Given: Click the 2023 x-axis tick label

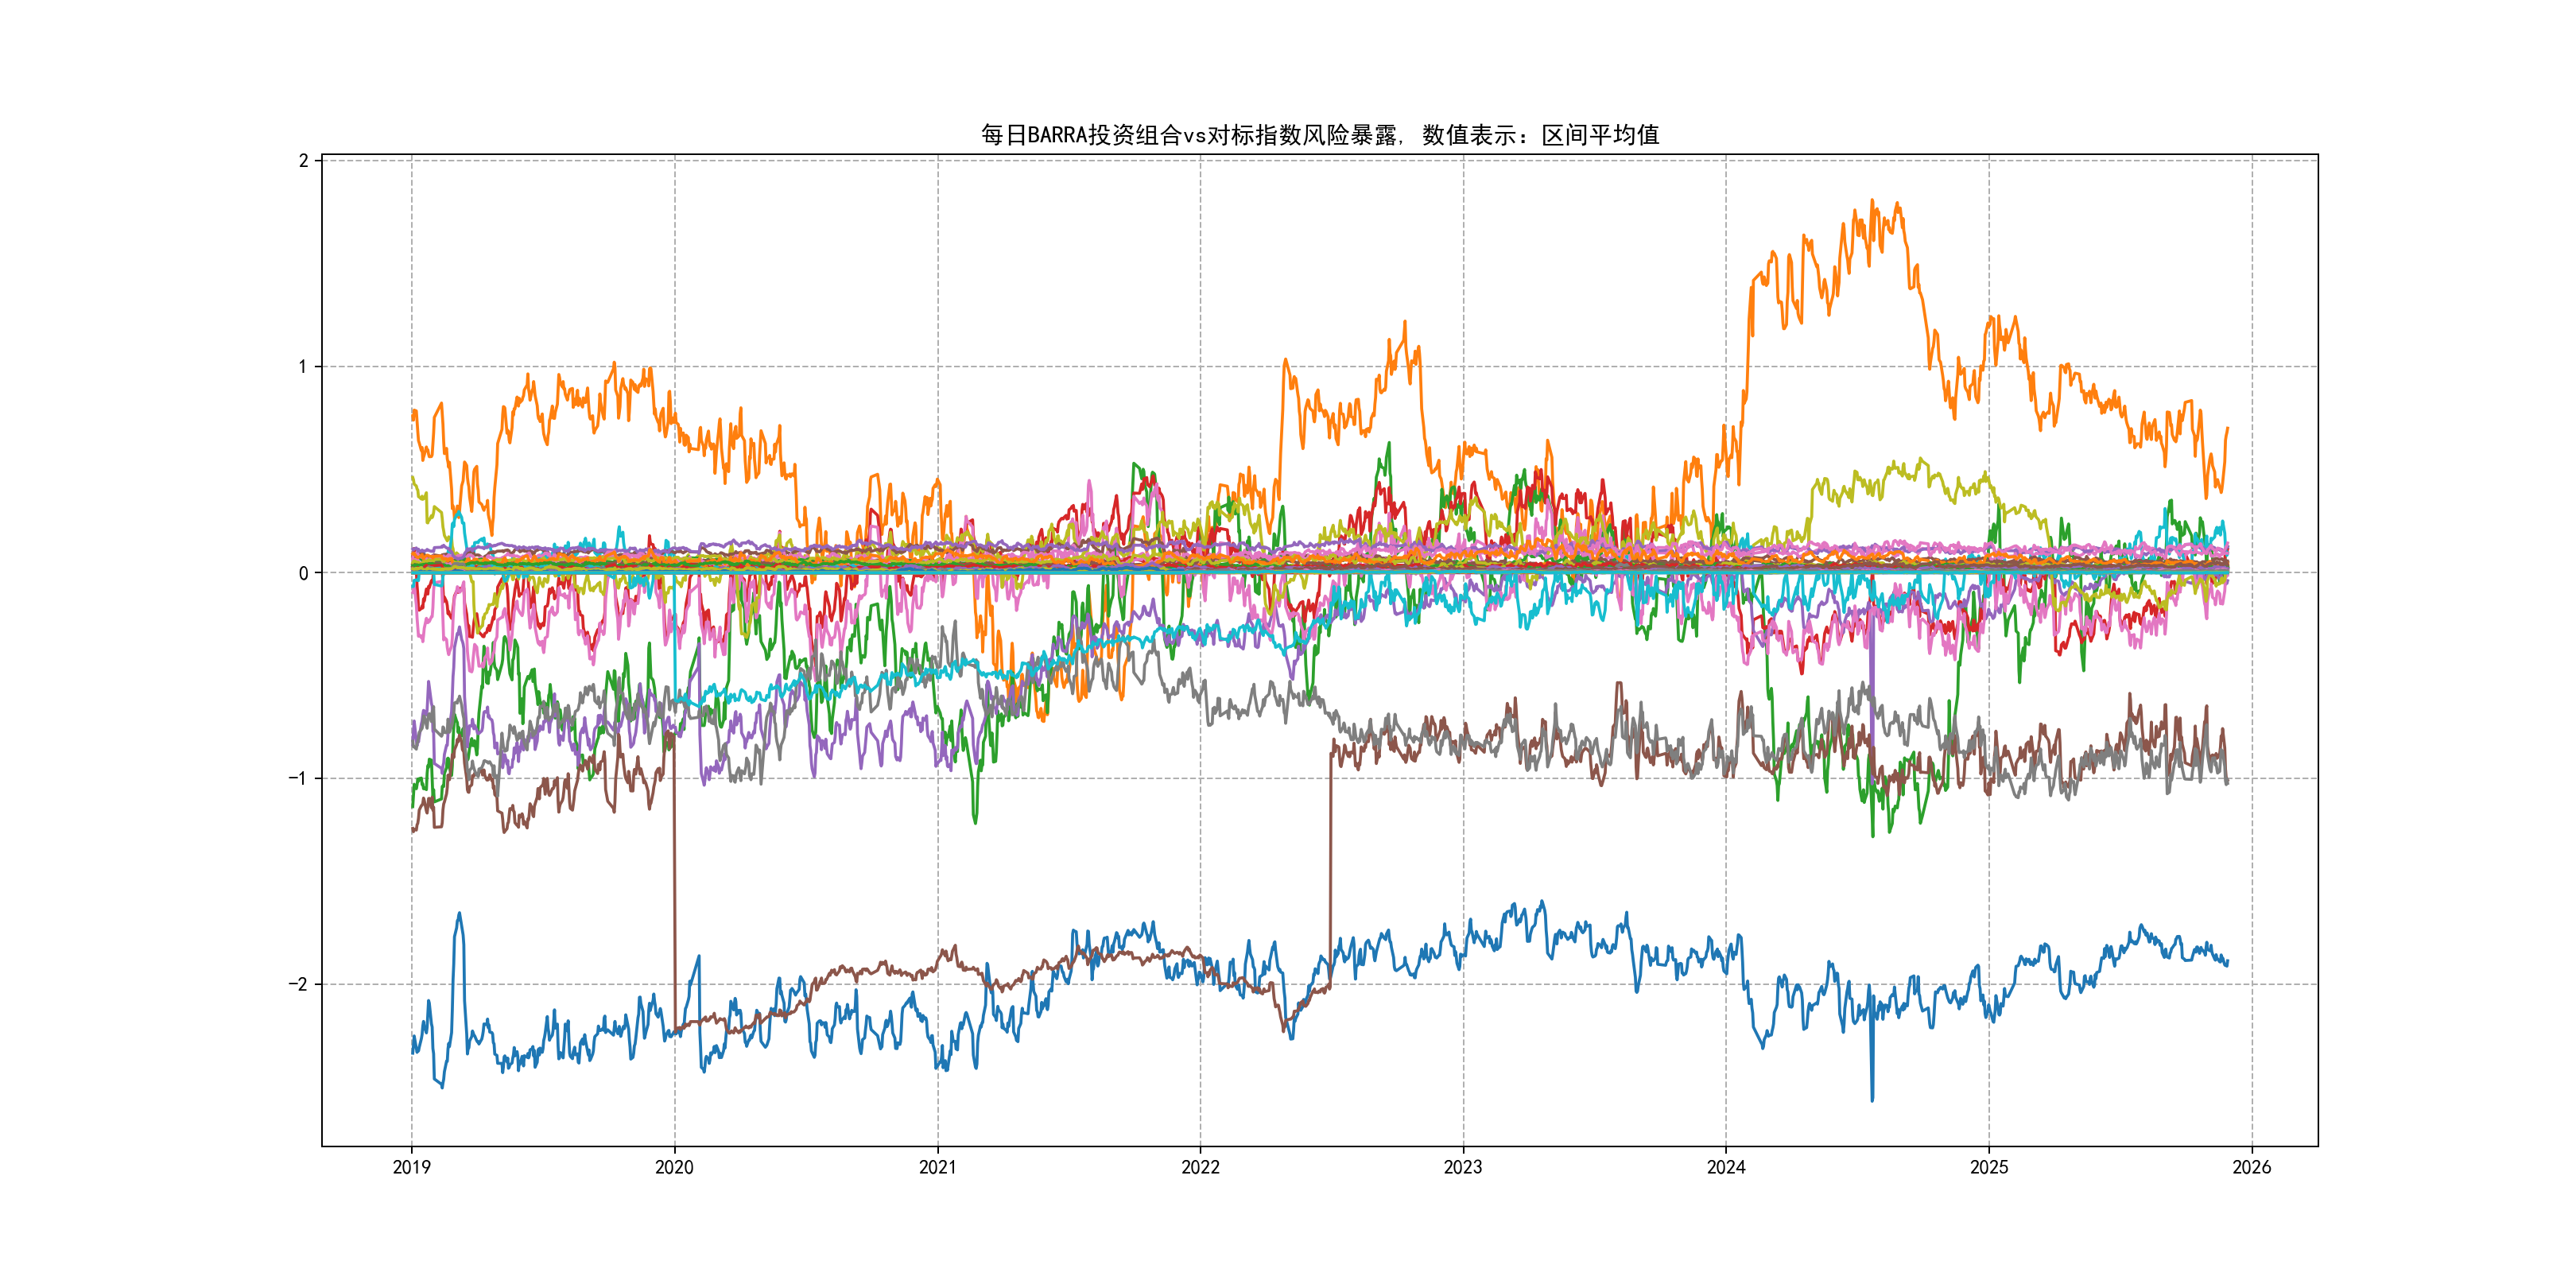Looking at the screenshot, I should [x=1463, y=1167].
